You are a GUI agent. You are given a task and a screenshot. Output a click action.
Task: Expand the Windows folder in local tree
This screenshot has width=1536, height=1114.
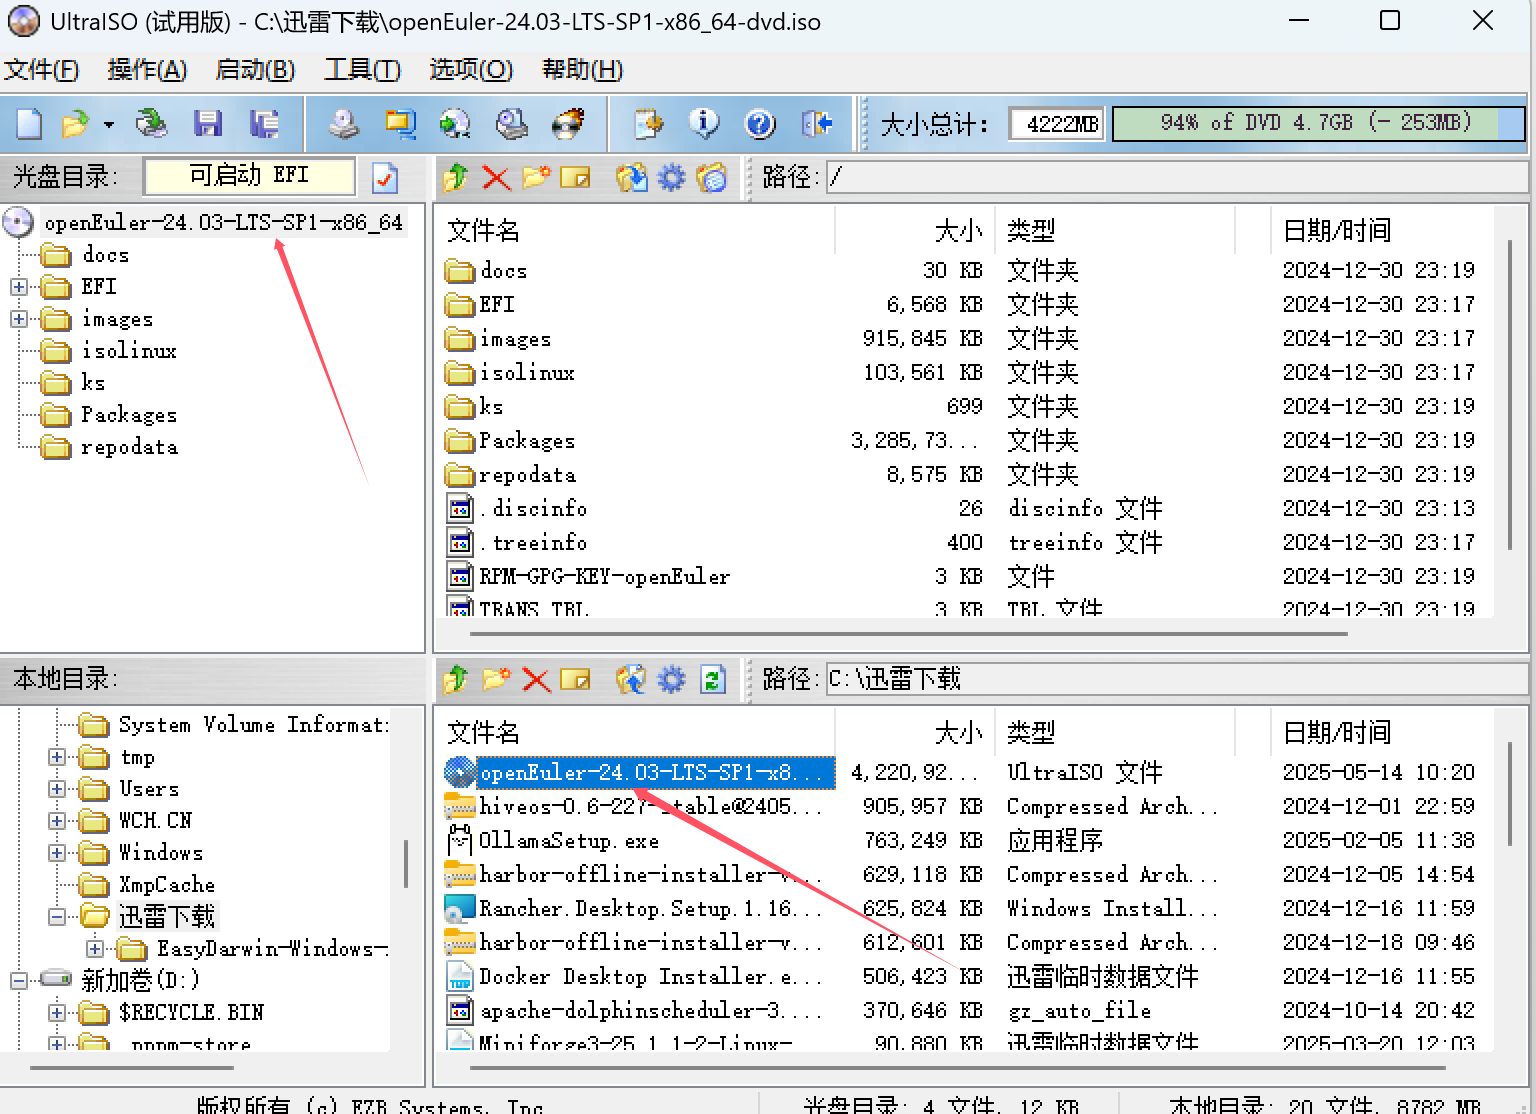pyautogui.click(x=57, y=853)
